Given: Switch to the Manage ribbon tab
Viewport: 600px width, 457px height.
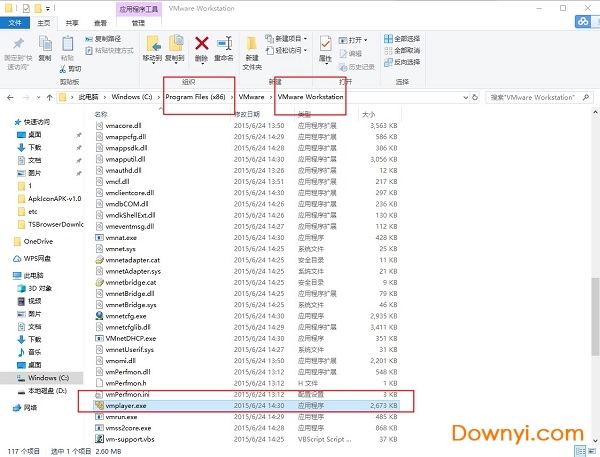Looking at the screenshot, I should coord(138,23).
